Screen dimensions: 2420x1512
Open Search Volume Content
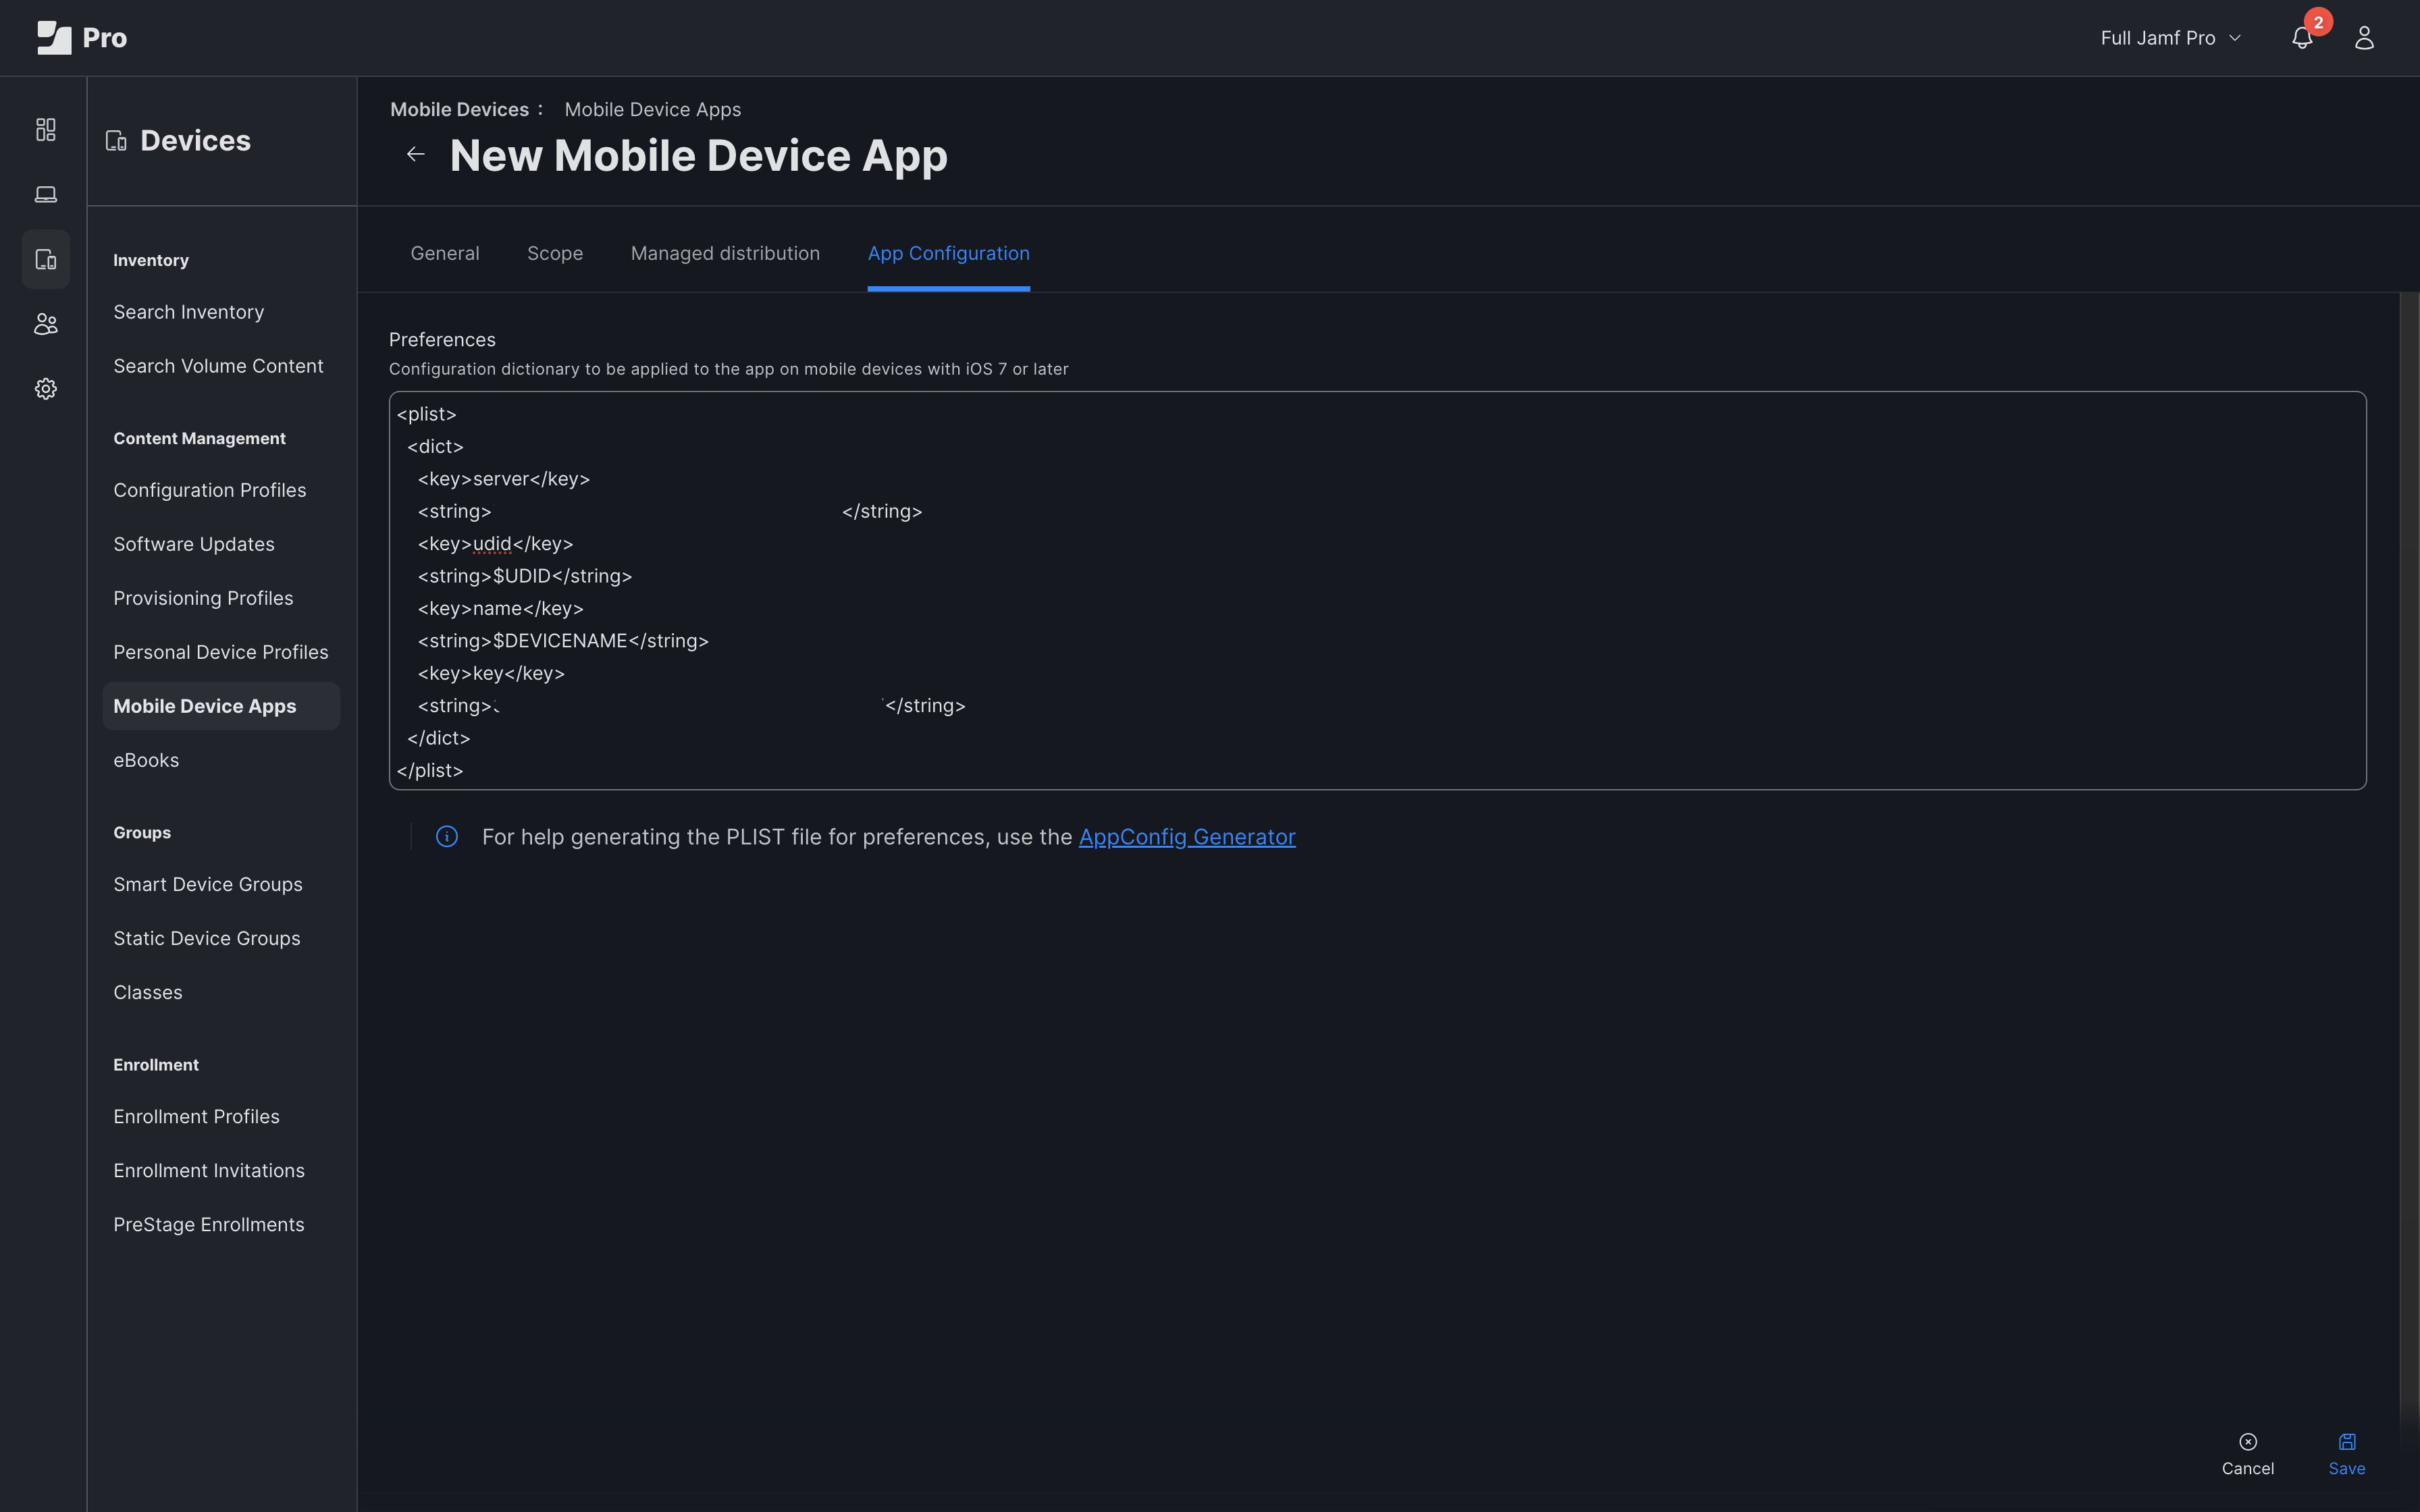218,366
